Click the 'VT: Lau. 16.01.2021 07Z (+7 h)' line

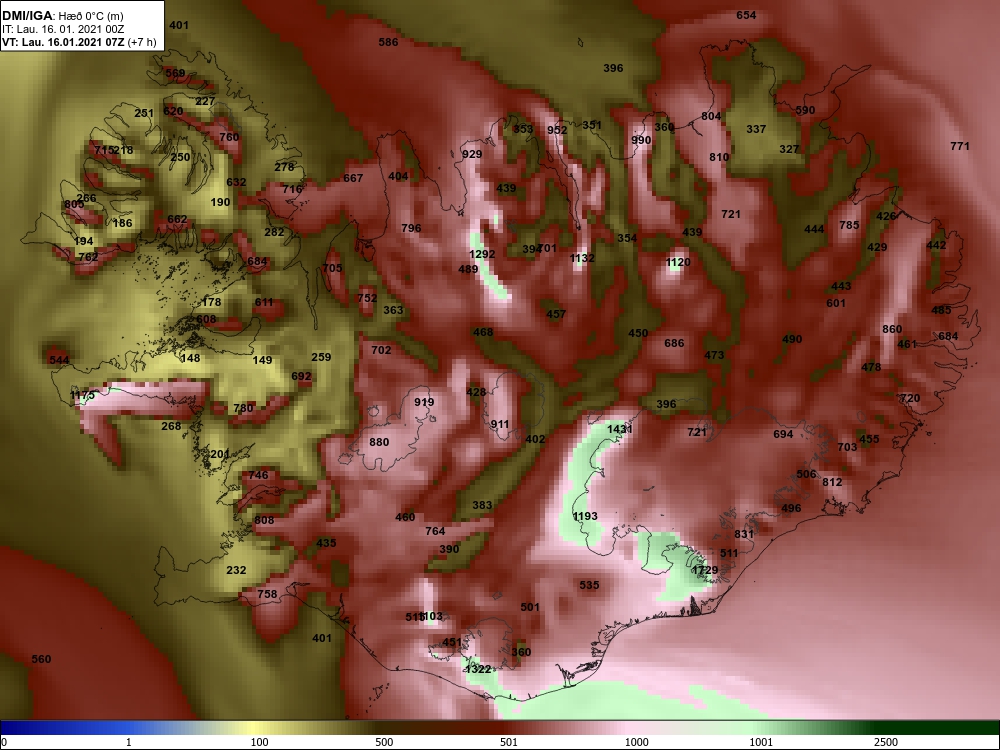[x=79, y=42]
